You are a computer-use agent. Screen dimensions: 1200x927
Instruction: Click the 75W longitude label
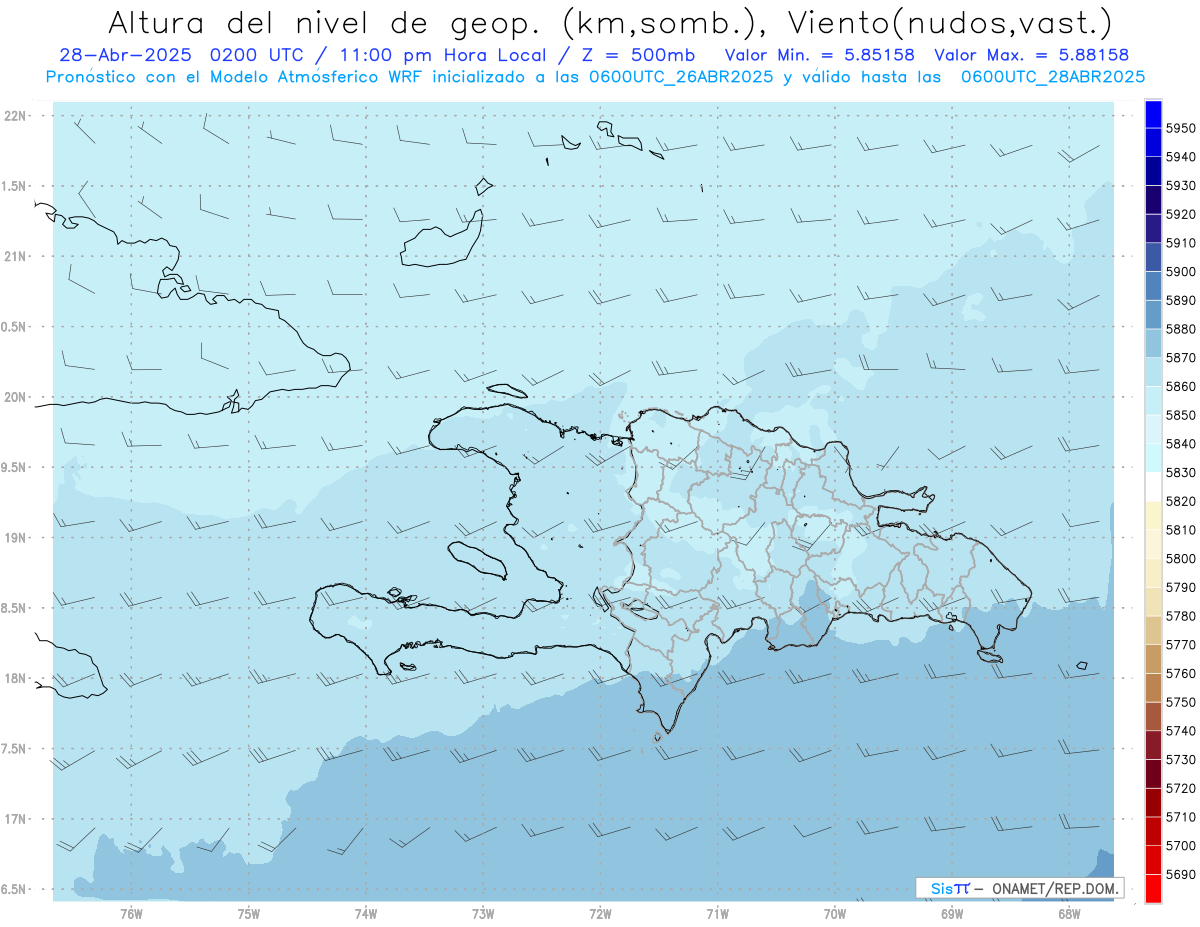click(x=249, y=913)
